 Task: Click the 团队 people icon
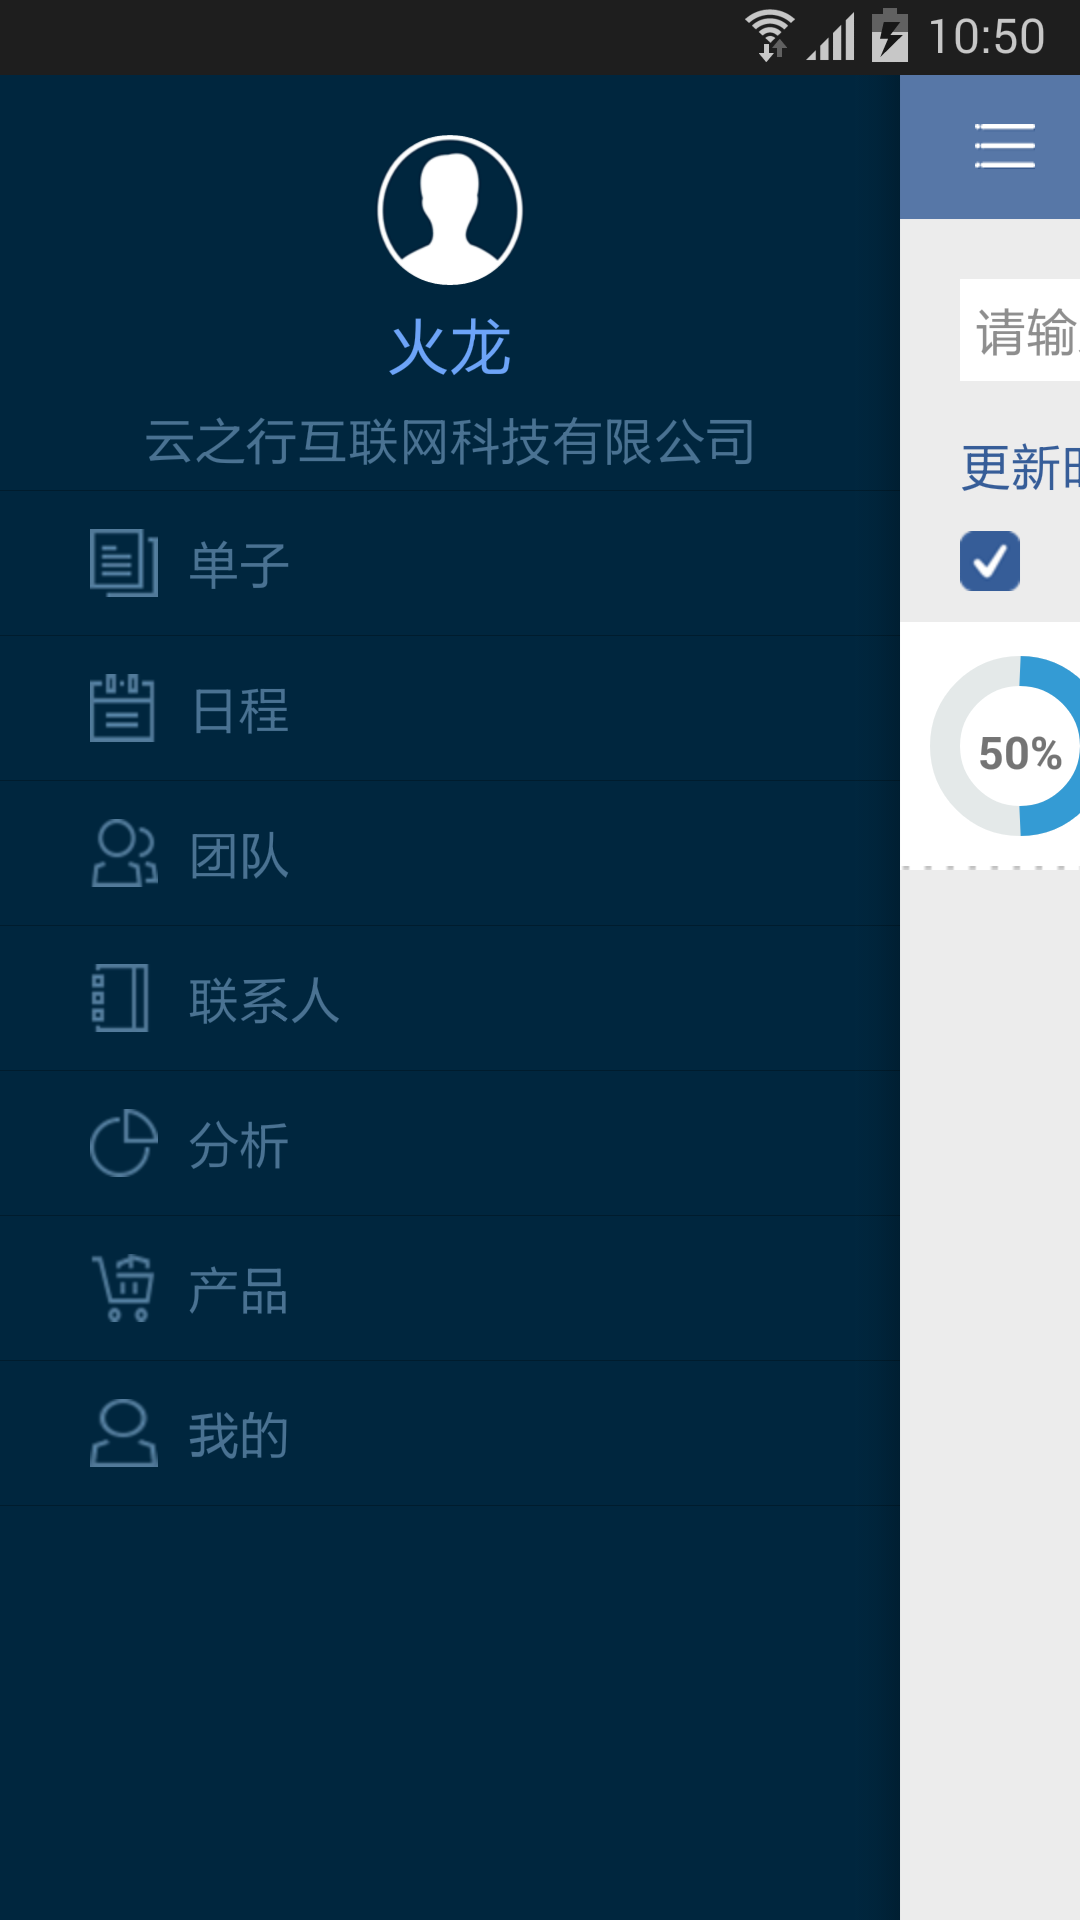point(124,853)
